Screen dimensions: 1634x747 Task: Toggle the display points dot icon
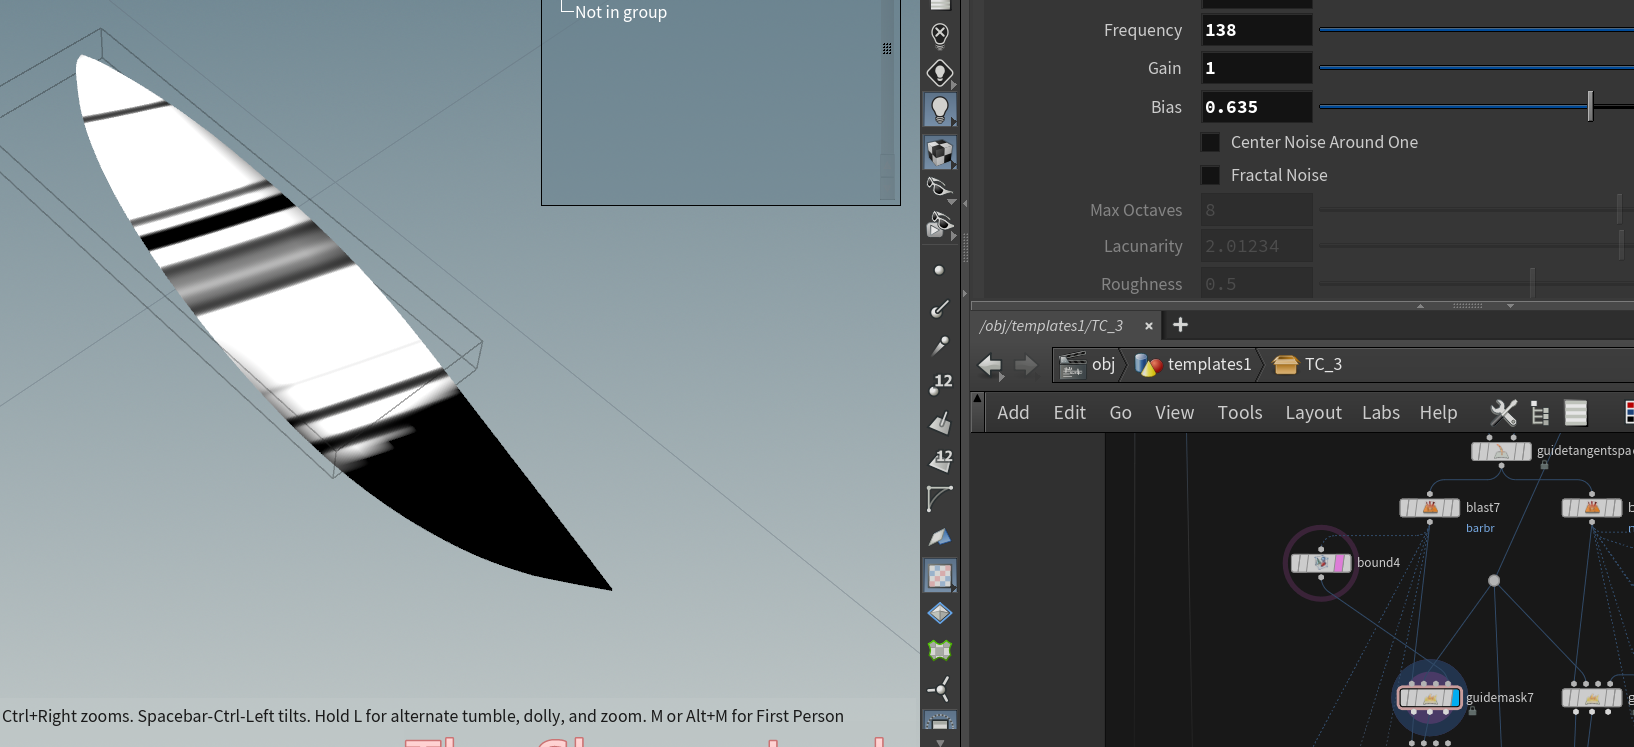938,270
